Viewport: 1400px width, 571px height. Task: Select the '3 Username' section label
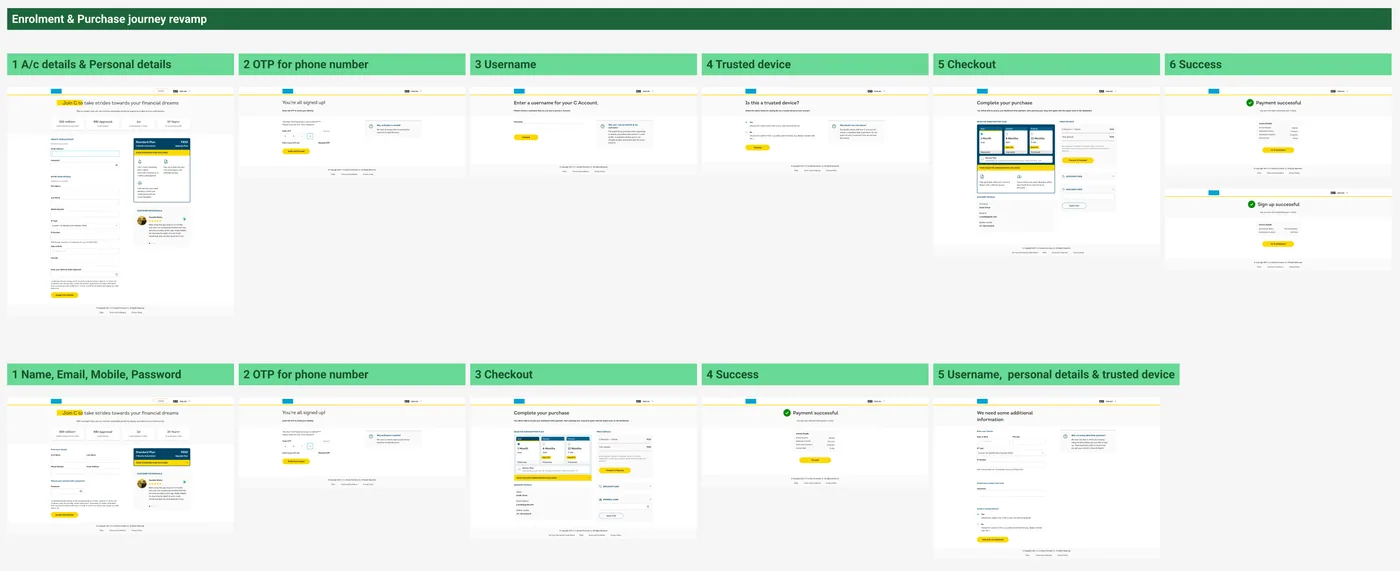506,64
